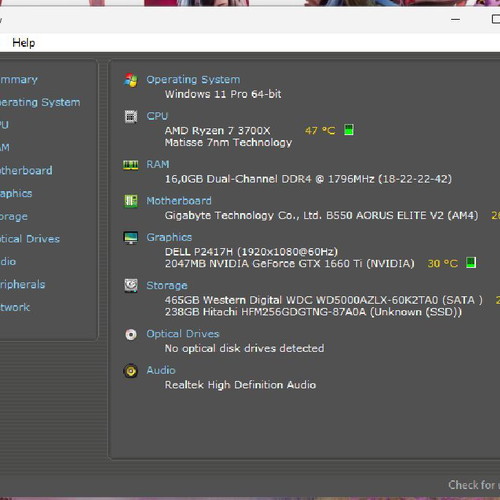Screen dimensions: 500x500
Task: Select Audio in the sidebar
Action: click(x=8, y=262)
